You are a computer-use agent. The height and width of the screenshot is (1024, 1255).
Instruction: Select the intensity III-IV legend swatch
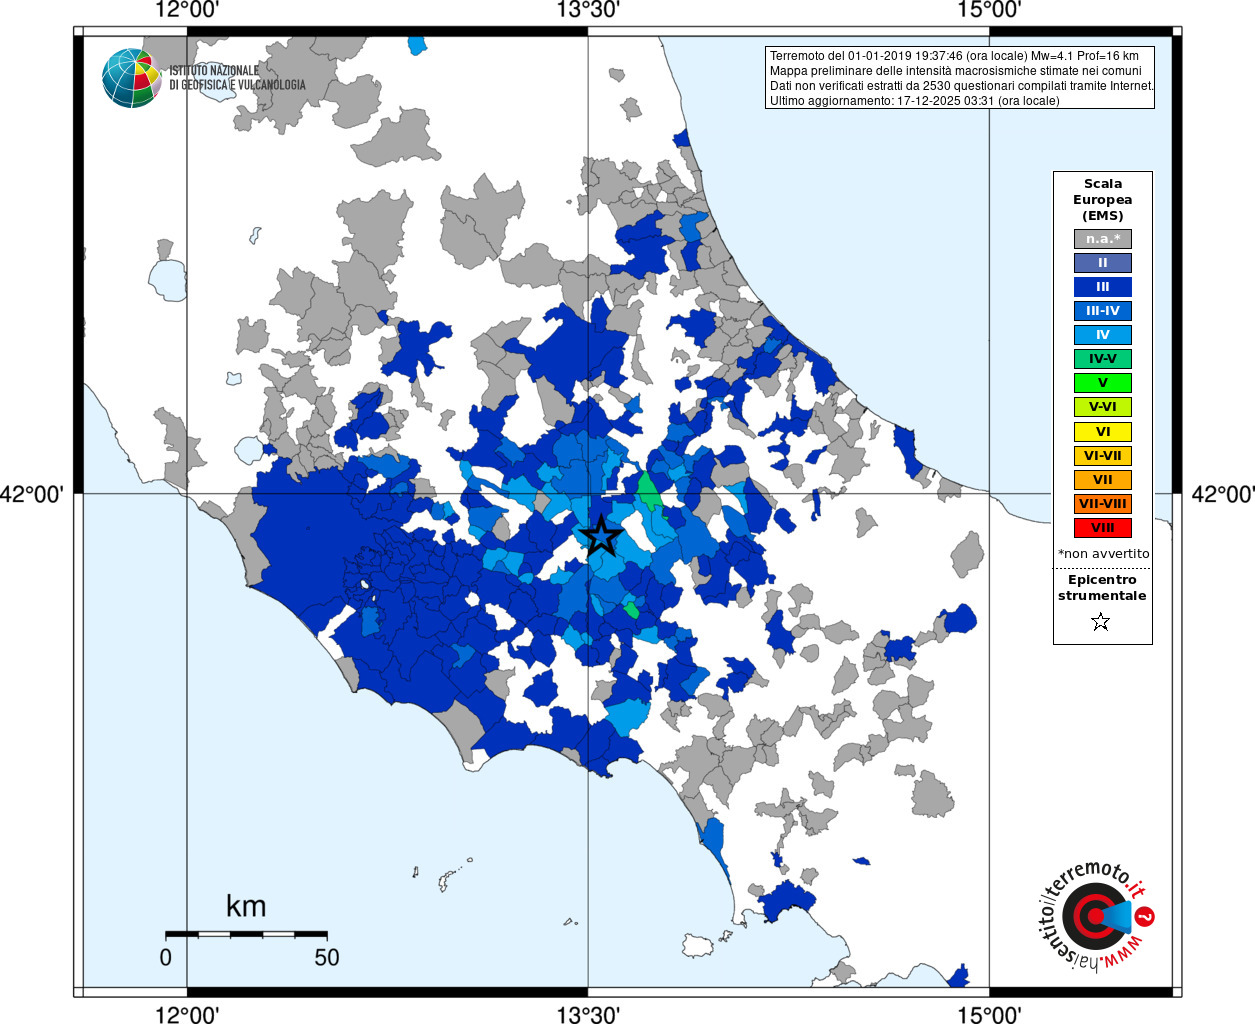[1103, 311]
